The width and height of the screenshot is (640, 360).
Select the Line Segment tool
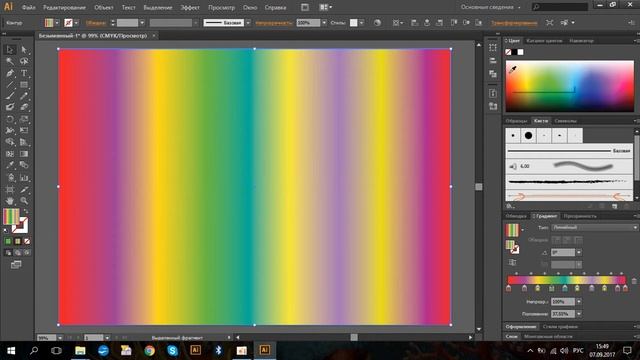[10, 85]
